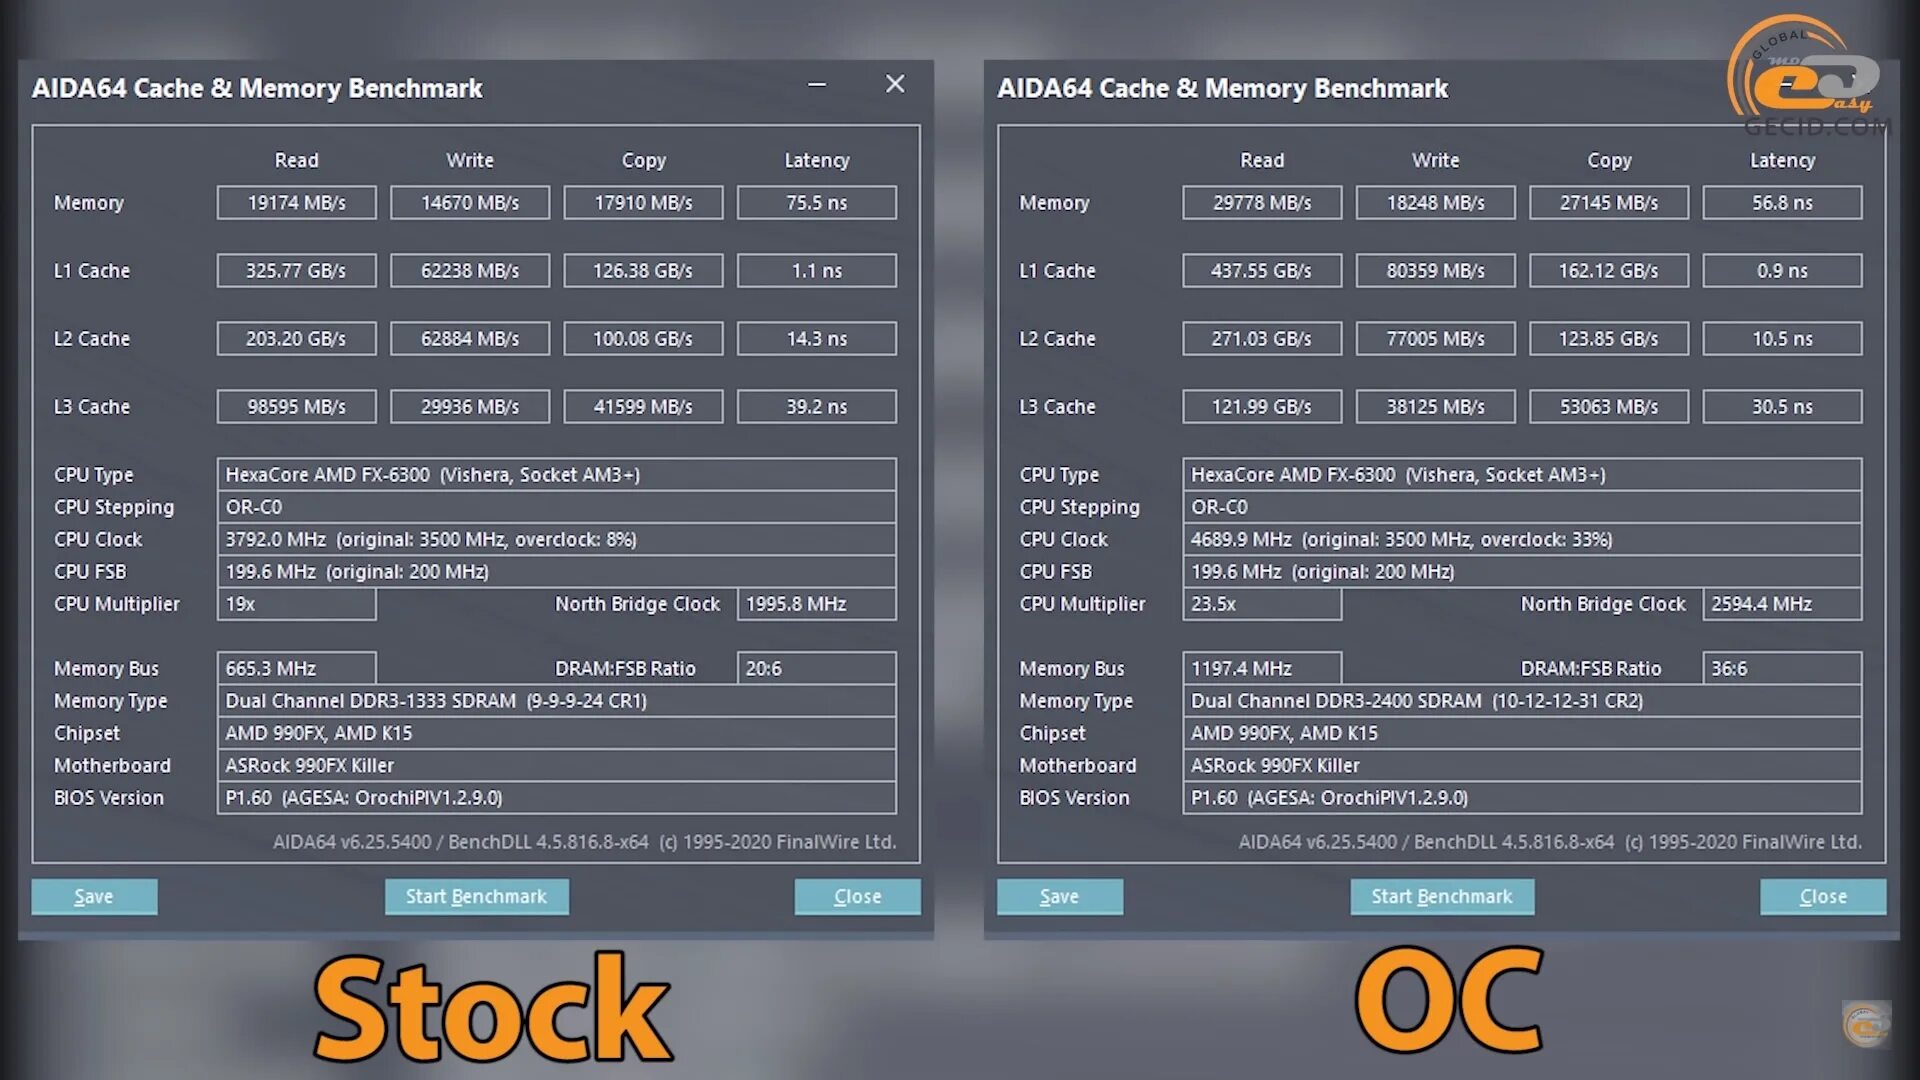The width and height of the screenshot is (1920, 1080).
Task: Select Stock memory read 19174 MB/s field
Action: tap(296, 203)
